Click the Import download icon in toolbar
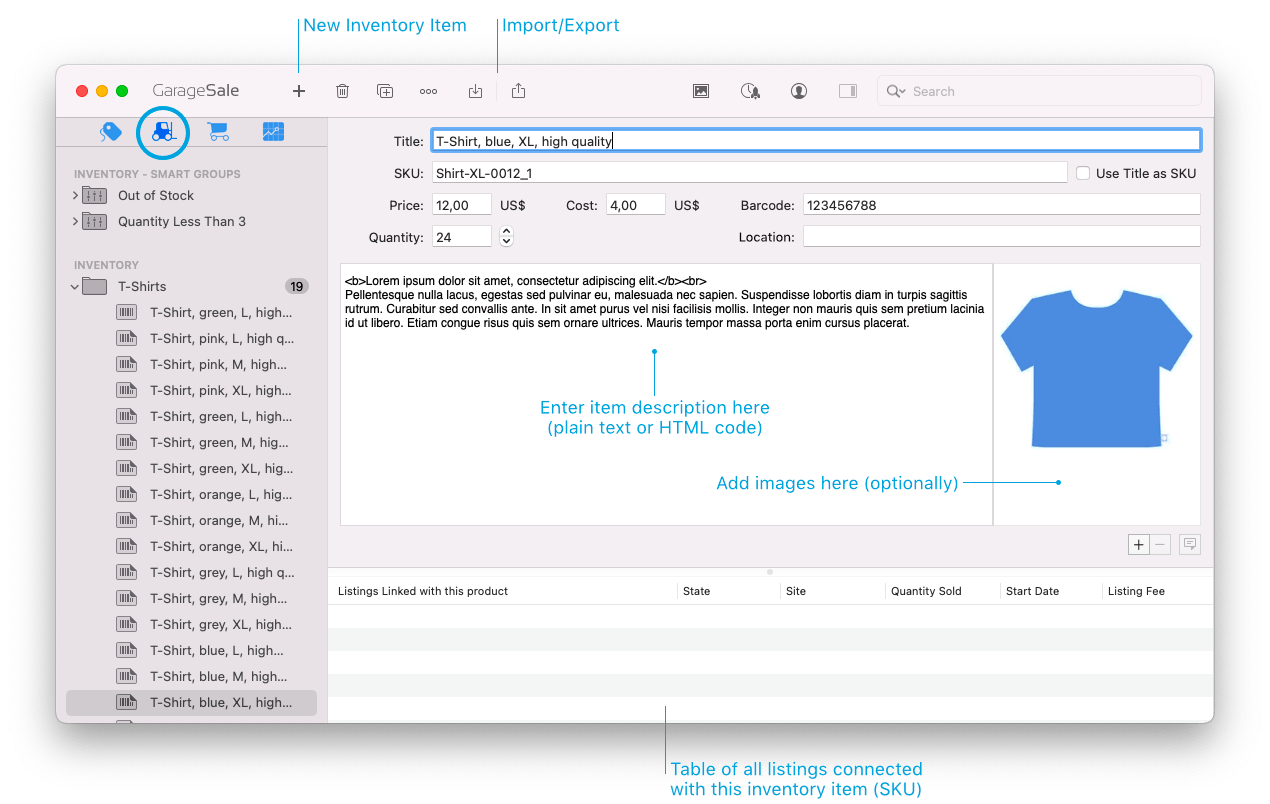 pyautogui.click(x=475, y=91)
